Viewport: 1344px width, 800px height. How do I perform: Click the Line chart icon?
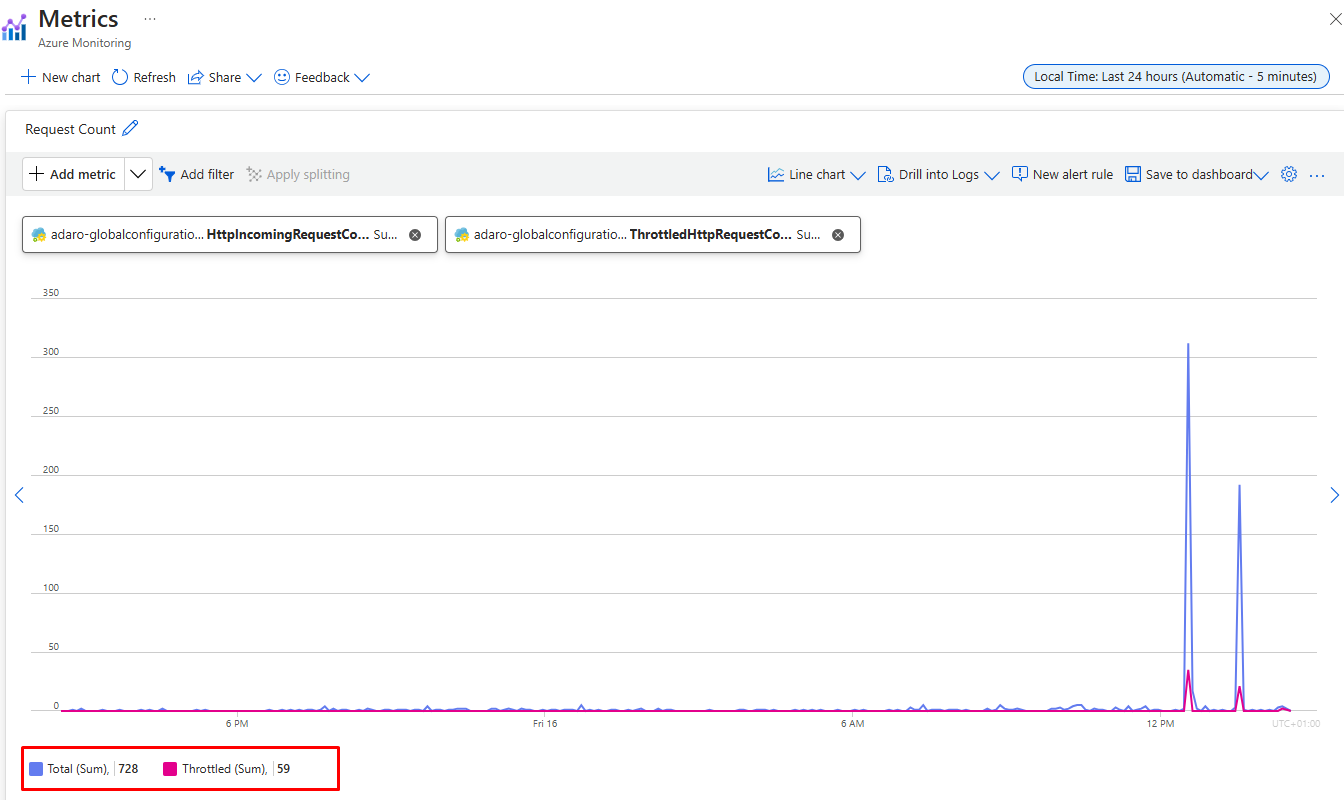point(776,174)
